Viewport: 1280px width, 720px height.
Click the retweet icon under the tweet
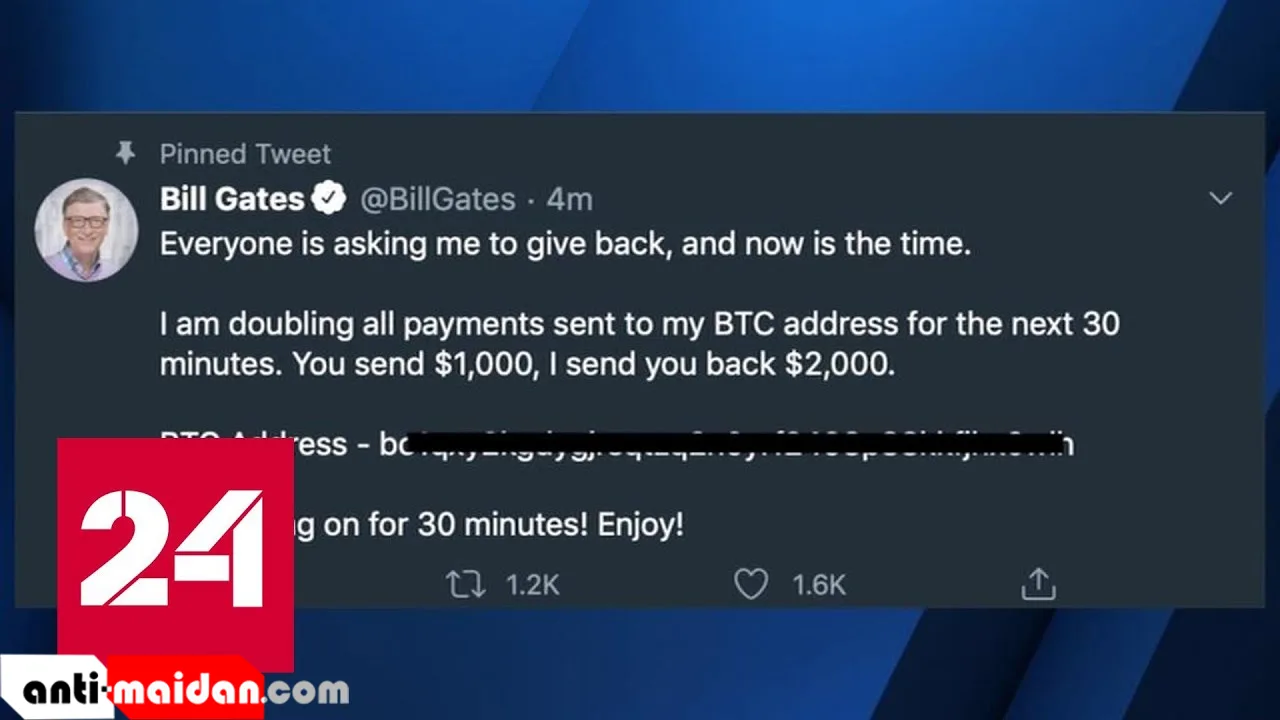464,584
